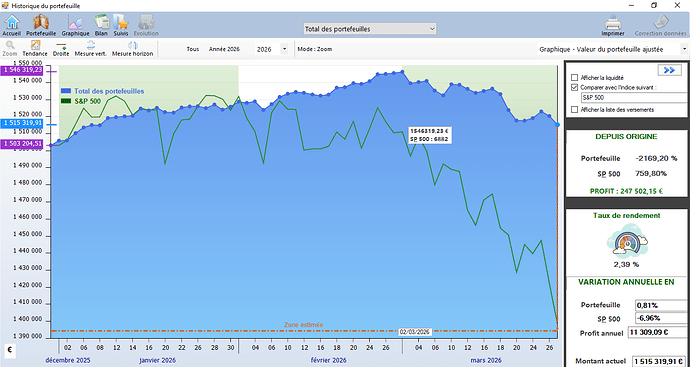This screenshot has width=690, height=367.
Task: Expand the 2026 year dropdown arrow
Action: point(284,49)
